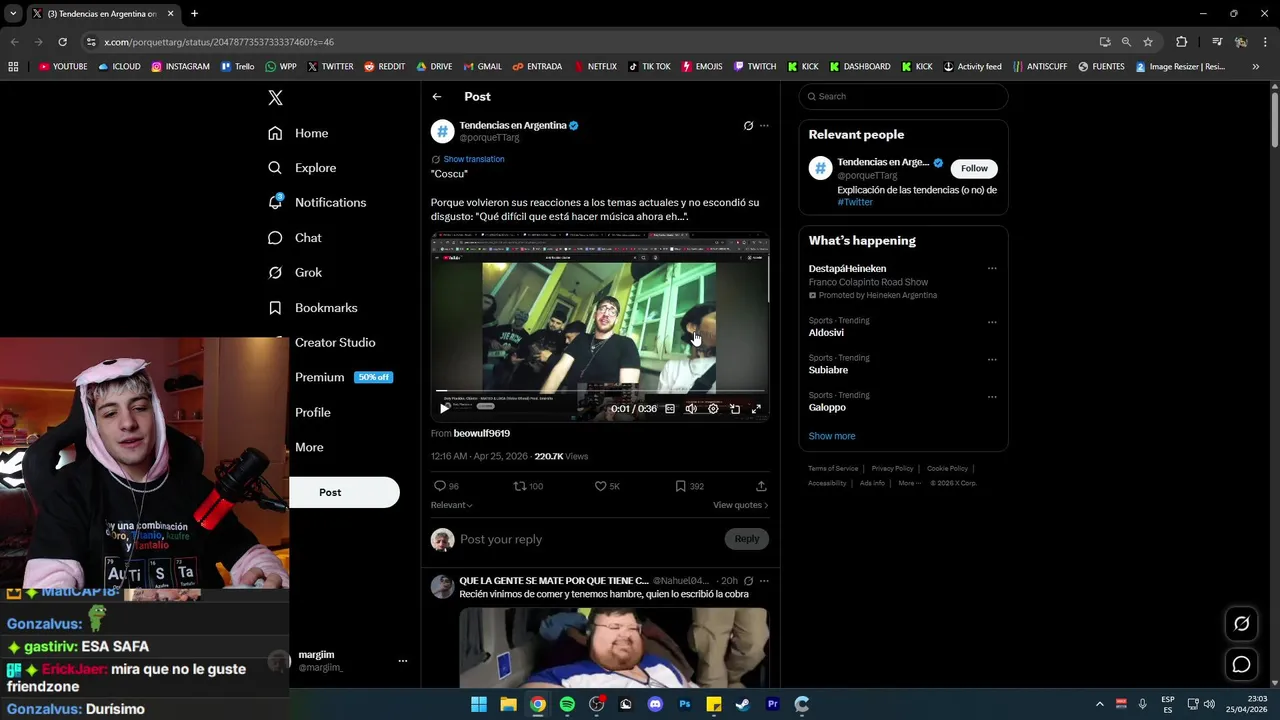Open Spotify from the taskbar
The height and width of the screenshot is (720, 1280).
(567, 704)
